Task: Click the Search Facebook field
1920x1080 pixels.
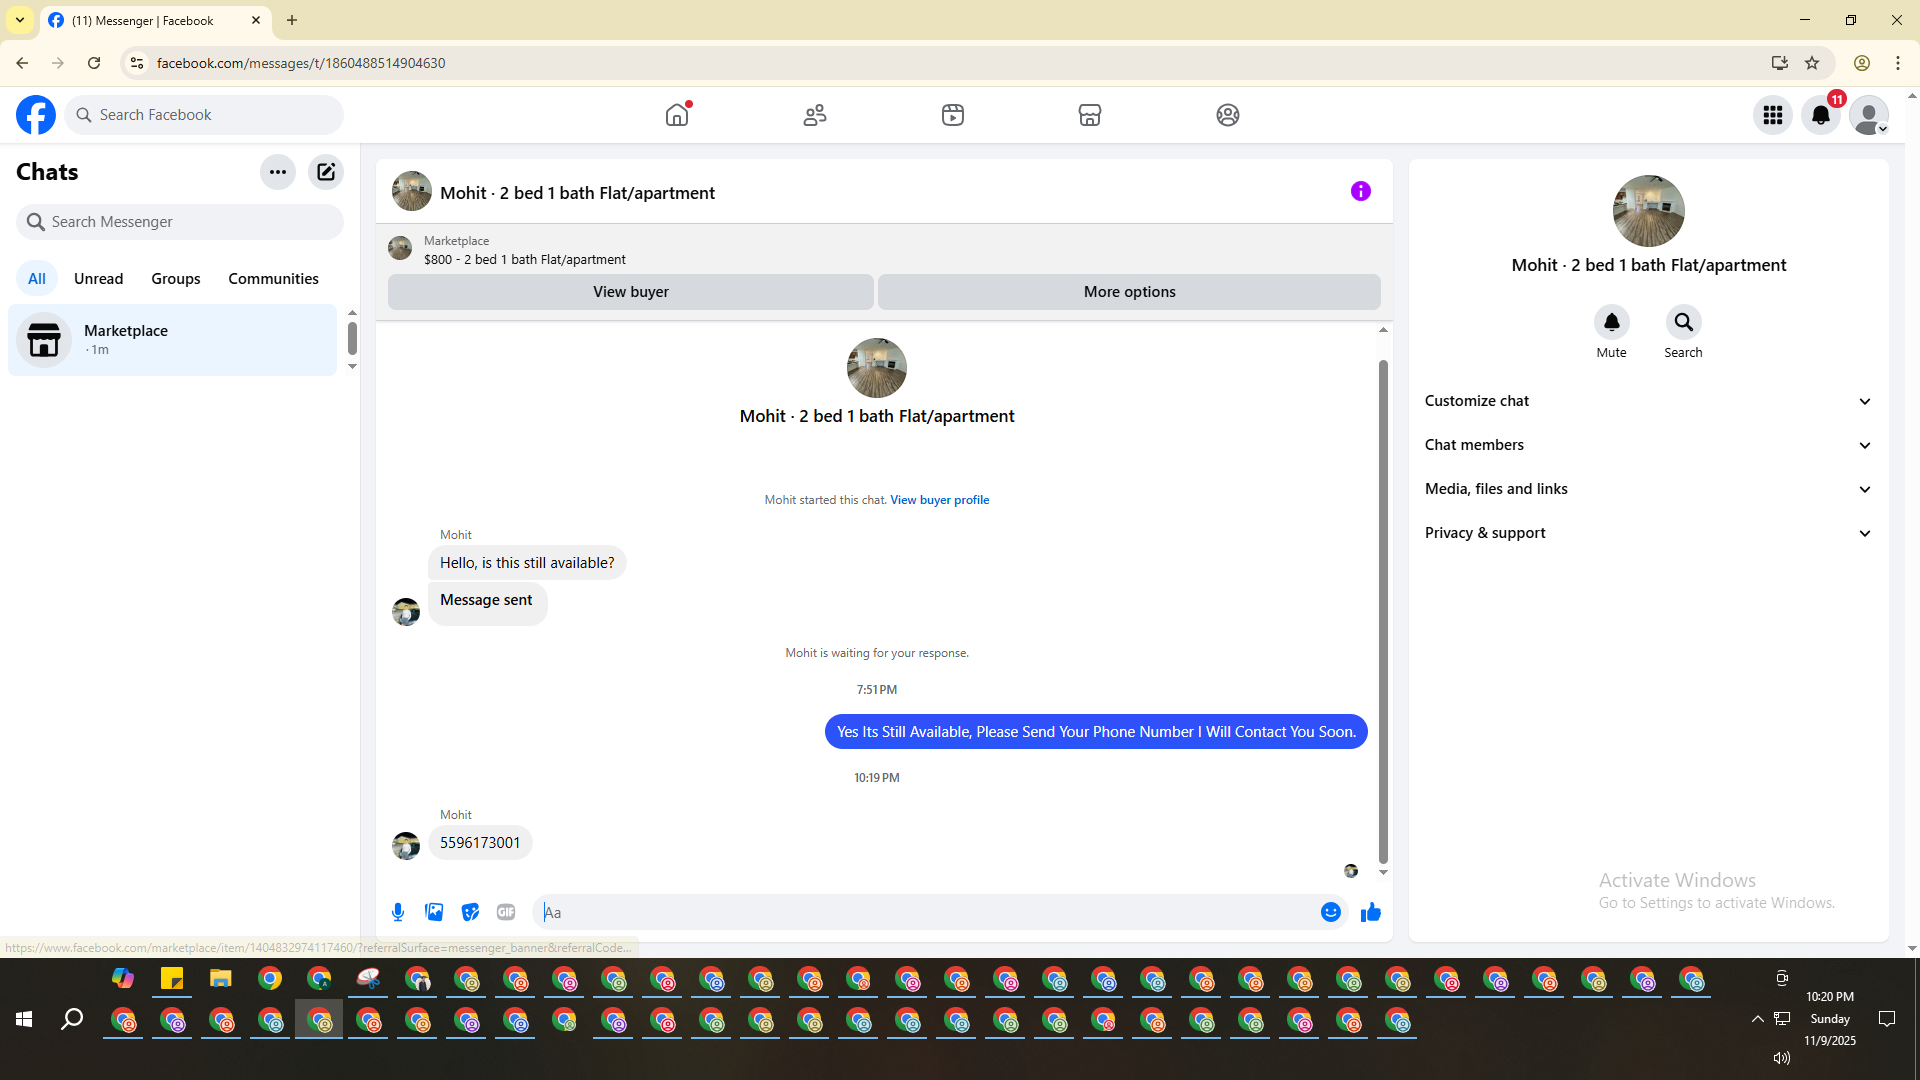Action: [x=204, y=115]
